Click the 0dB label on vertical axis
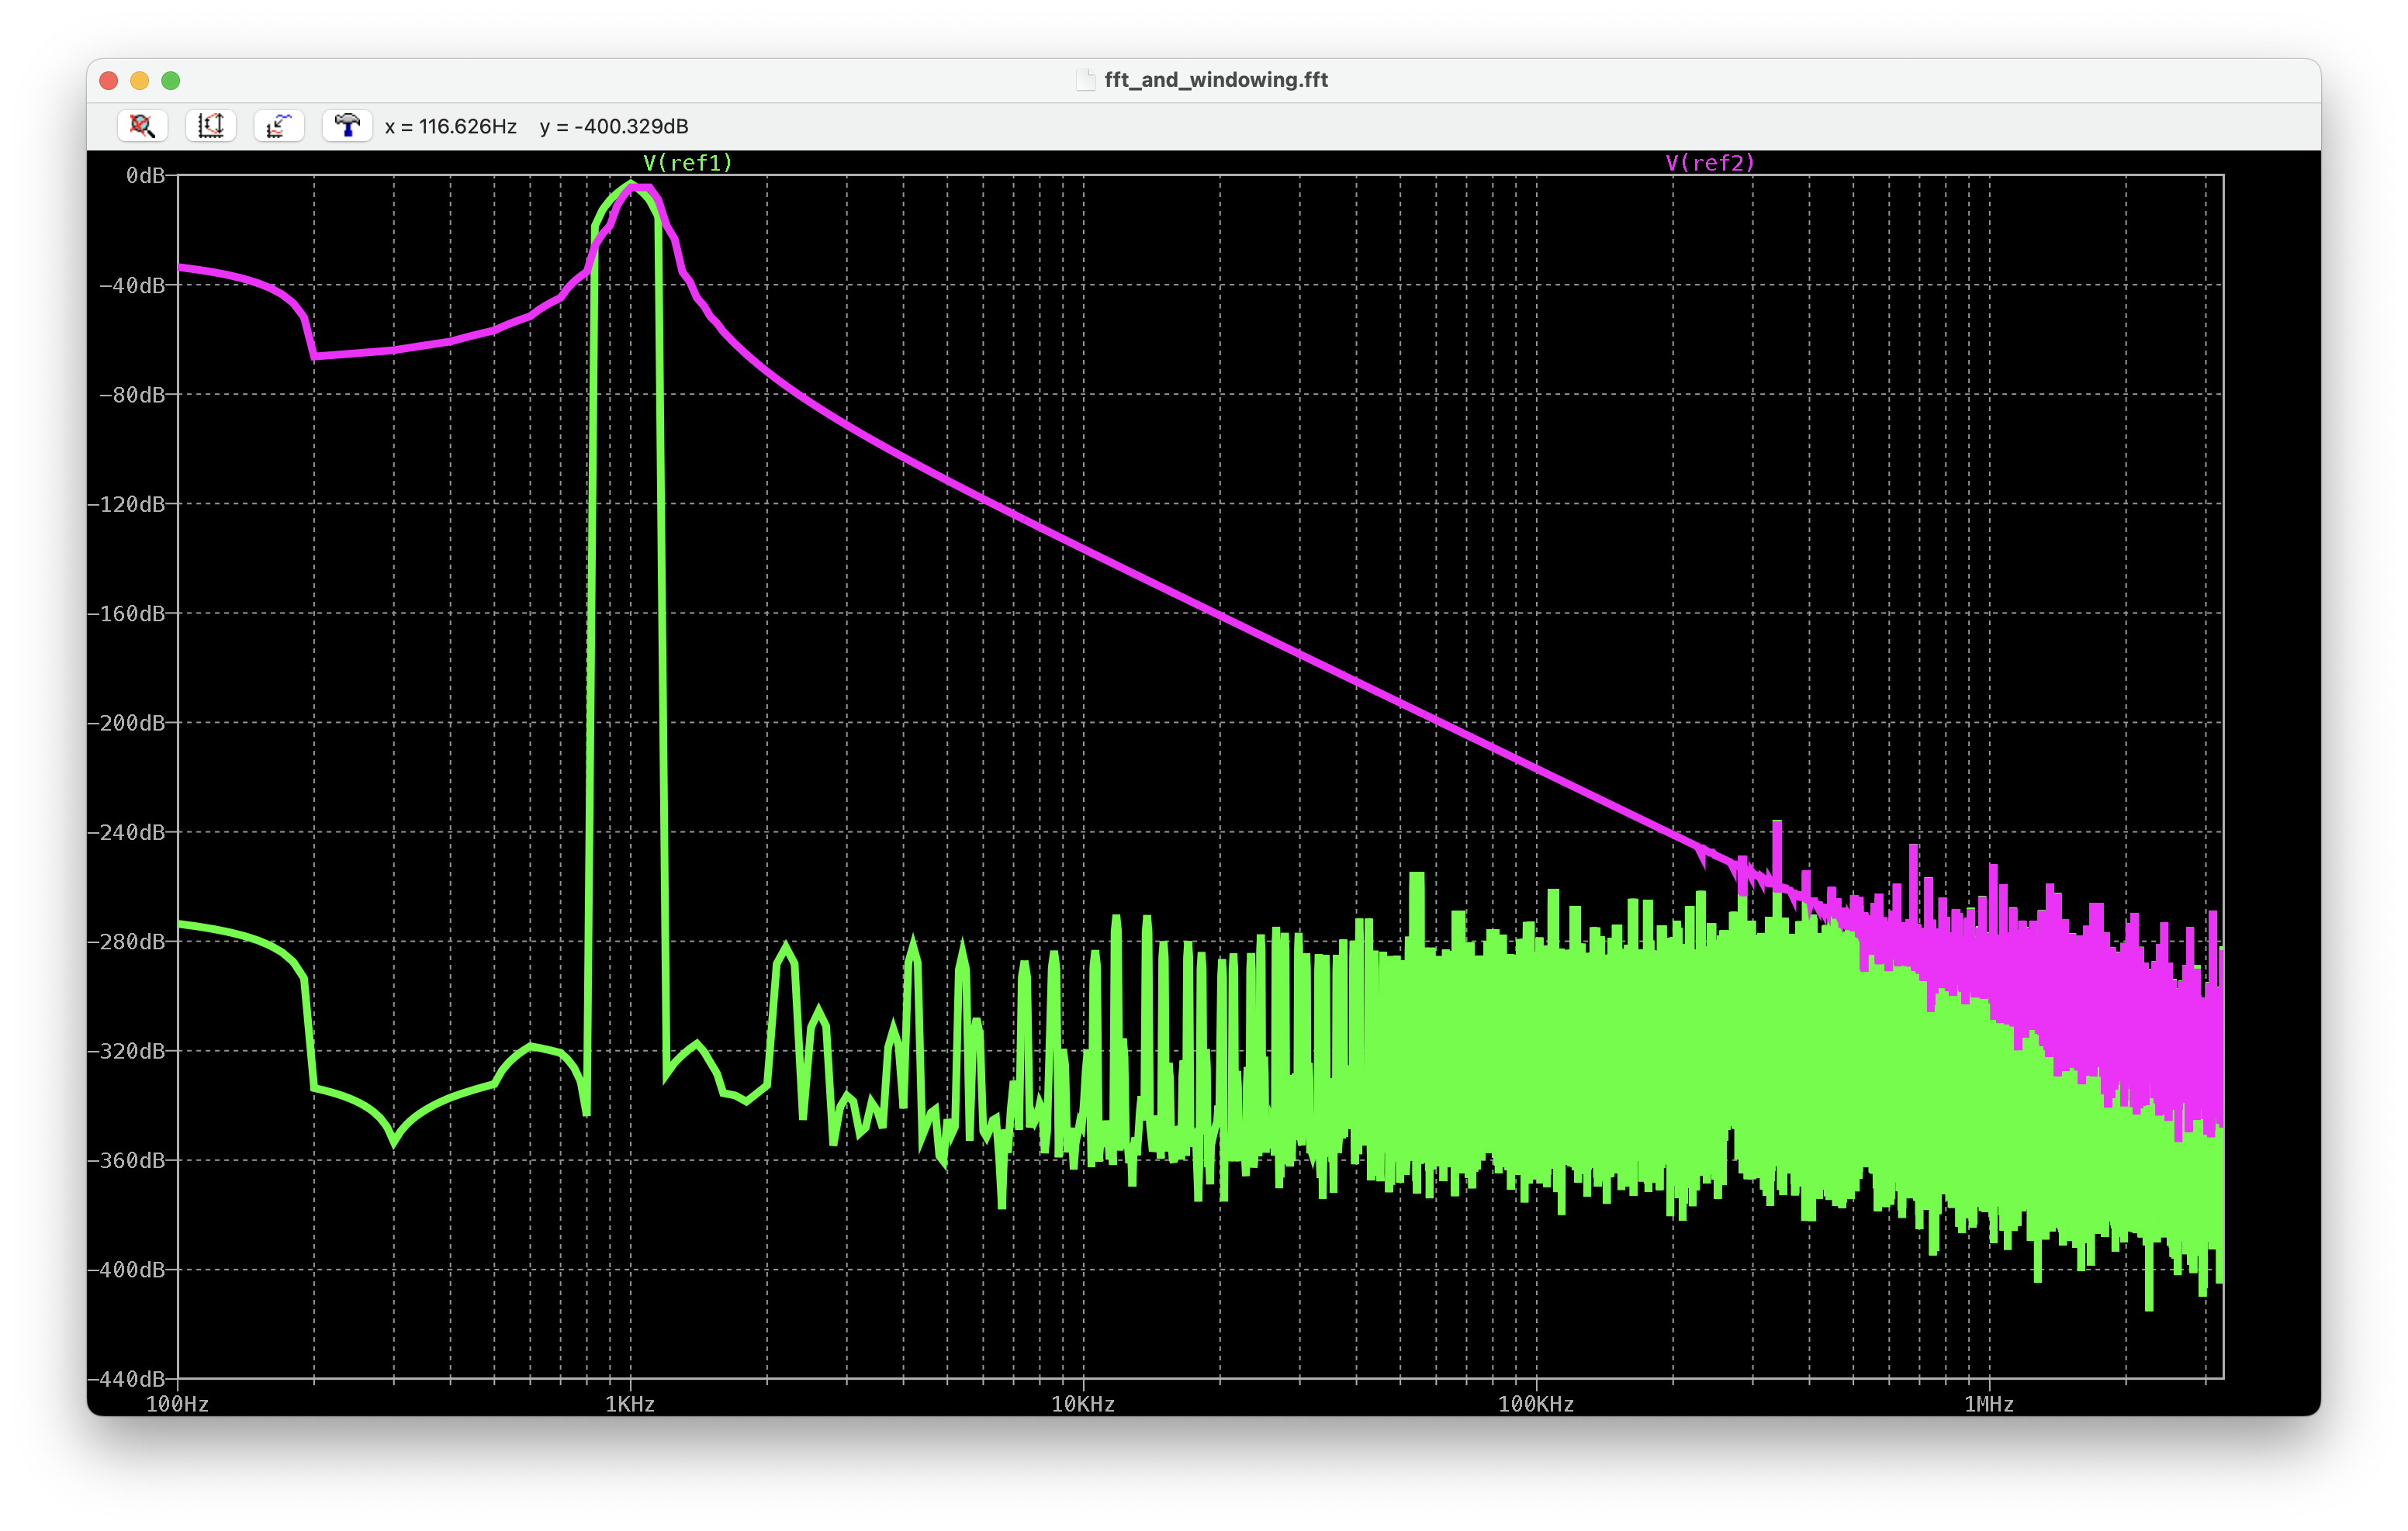The image size is (2408, 1531). click(x=145, y=176)
